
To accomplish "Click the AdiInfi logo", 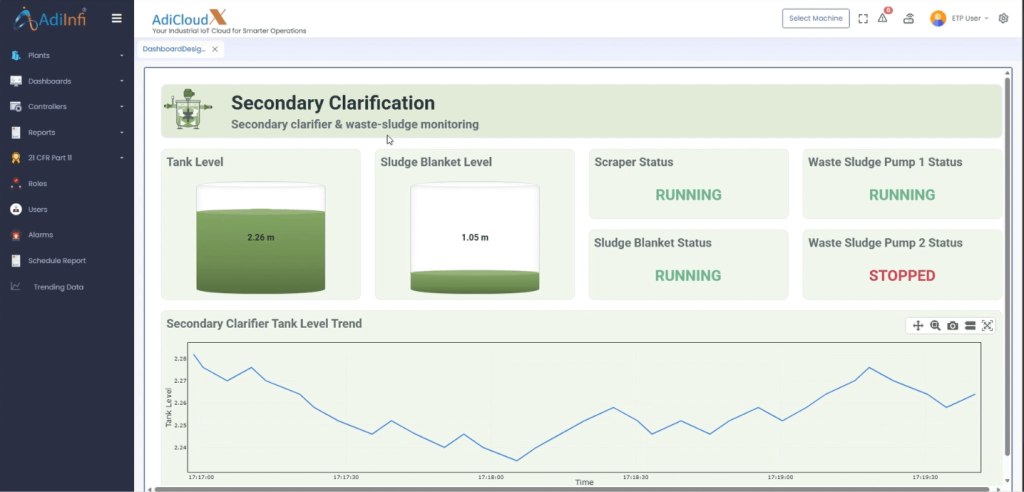I will pyautogui.click(x=50, y=18).
